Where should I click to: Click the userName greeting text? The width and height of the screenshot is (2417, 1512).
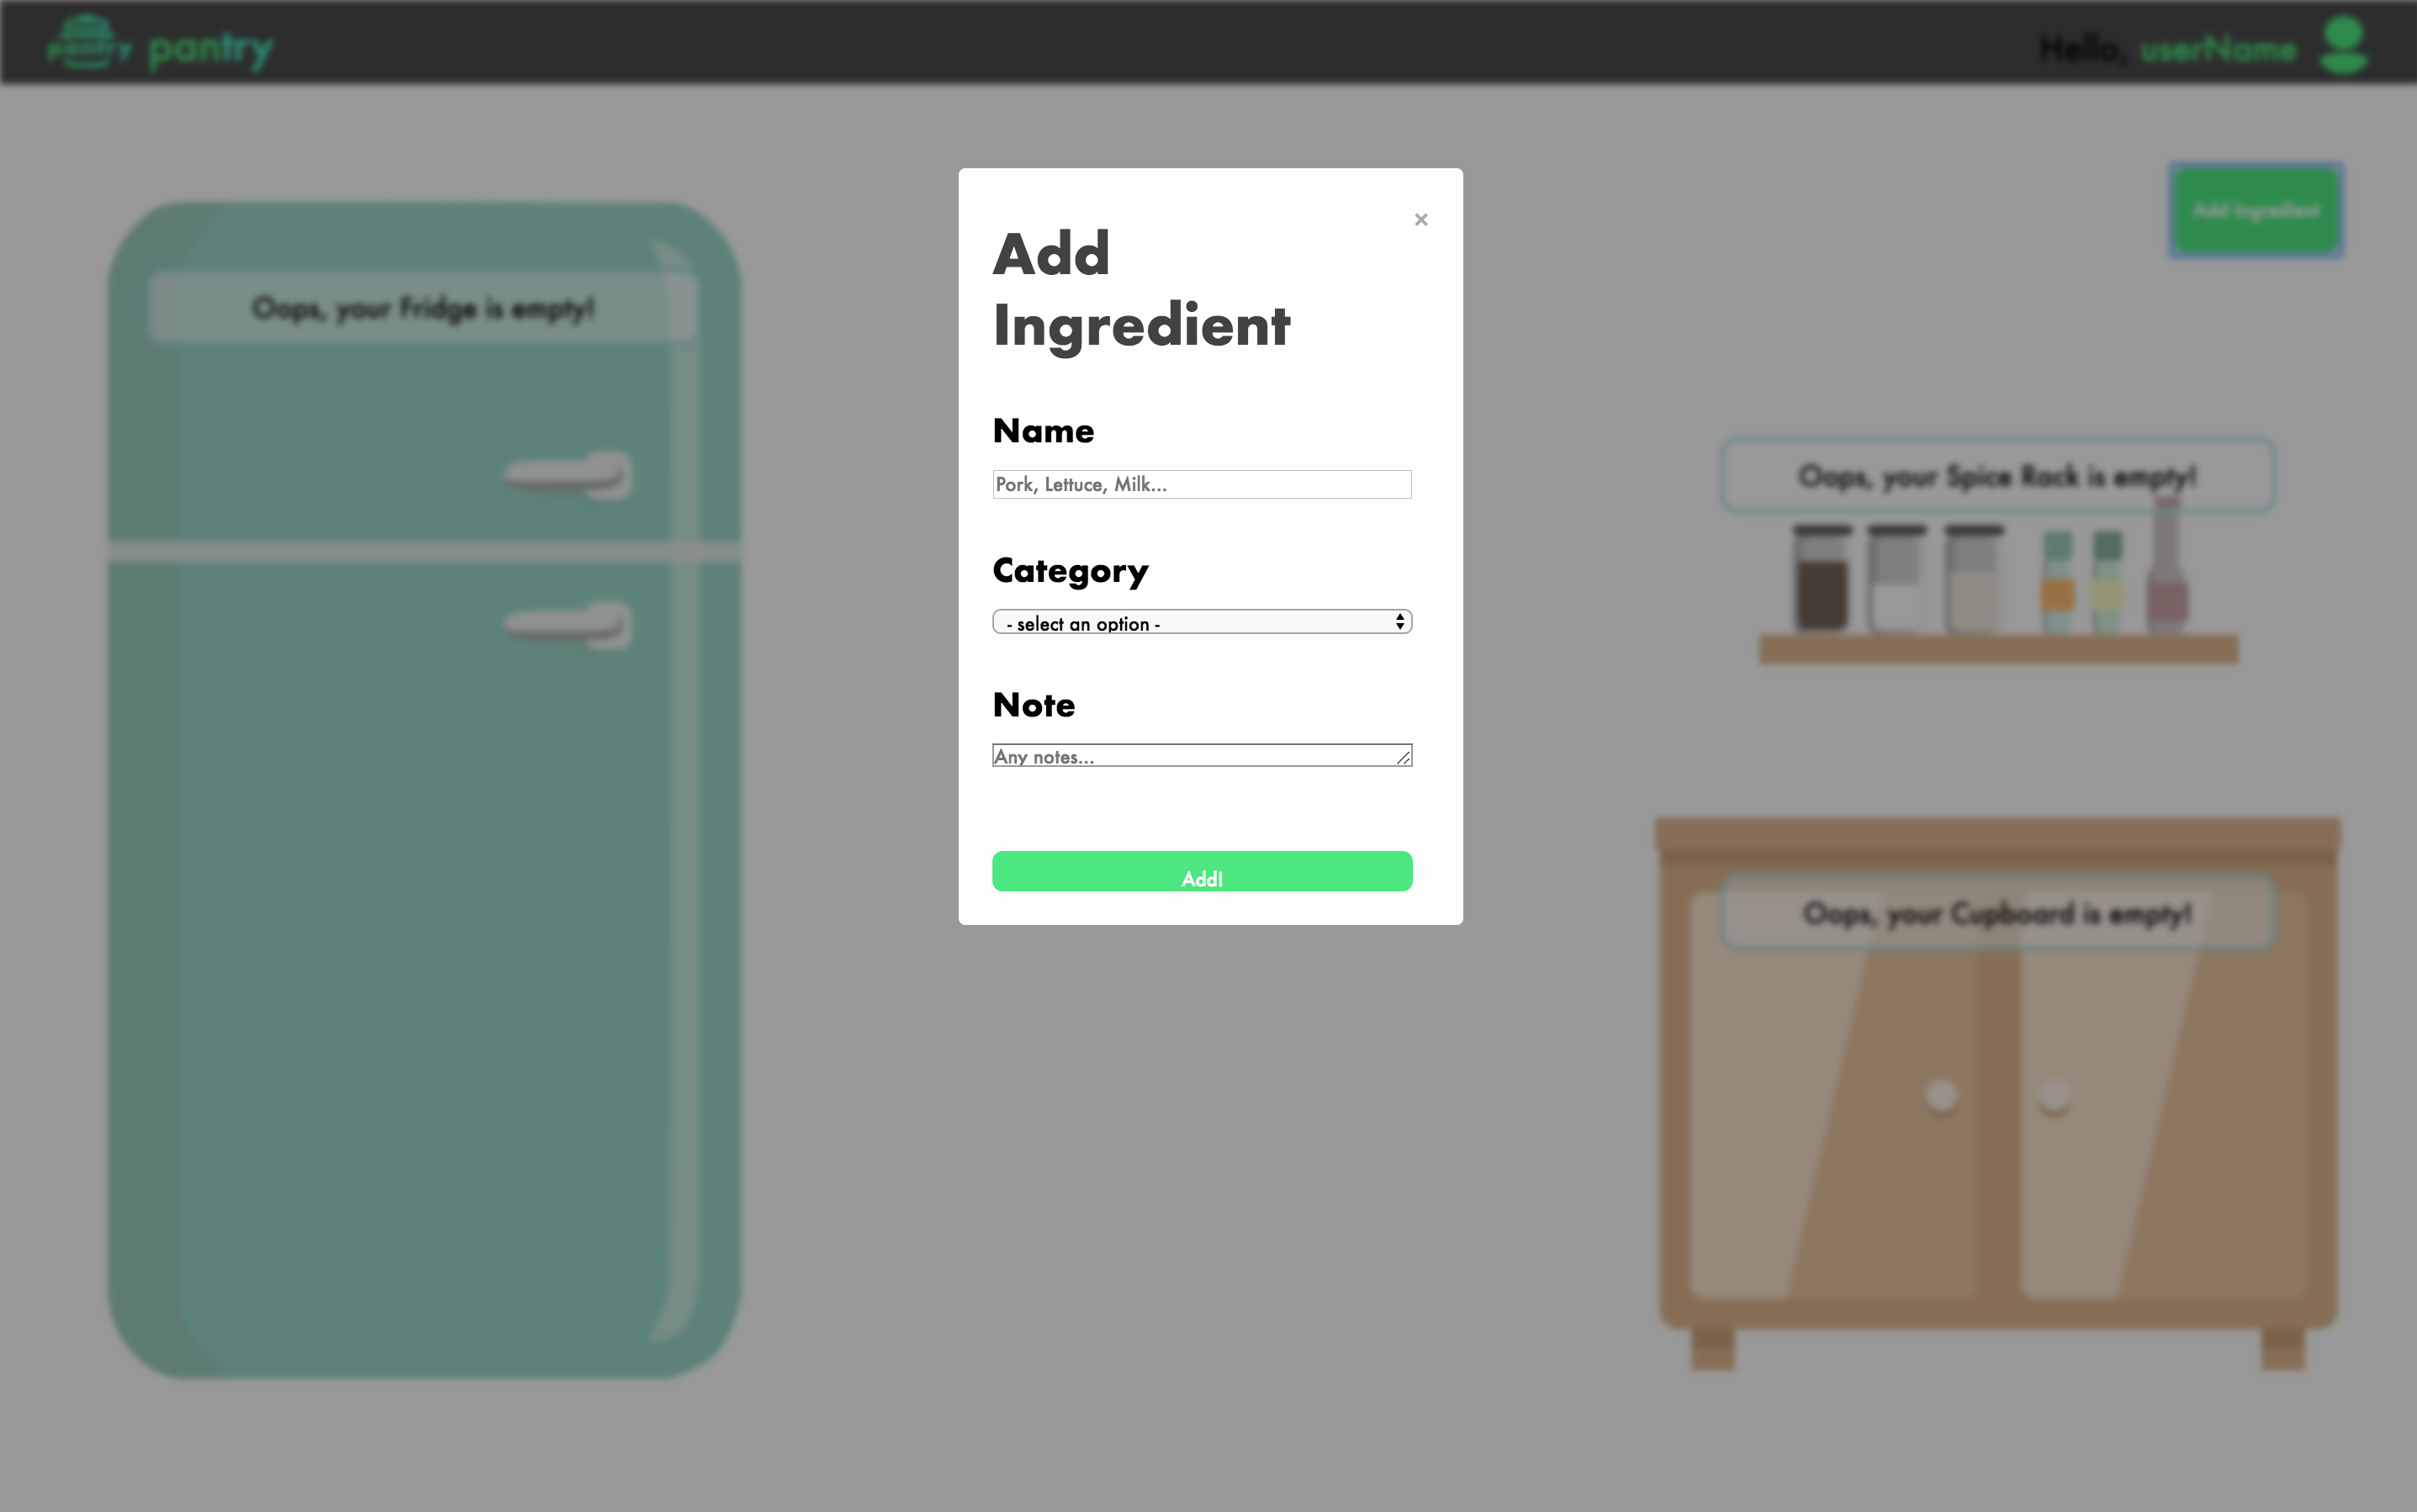click(2217, 48)
